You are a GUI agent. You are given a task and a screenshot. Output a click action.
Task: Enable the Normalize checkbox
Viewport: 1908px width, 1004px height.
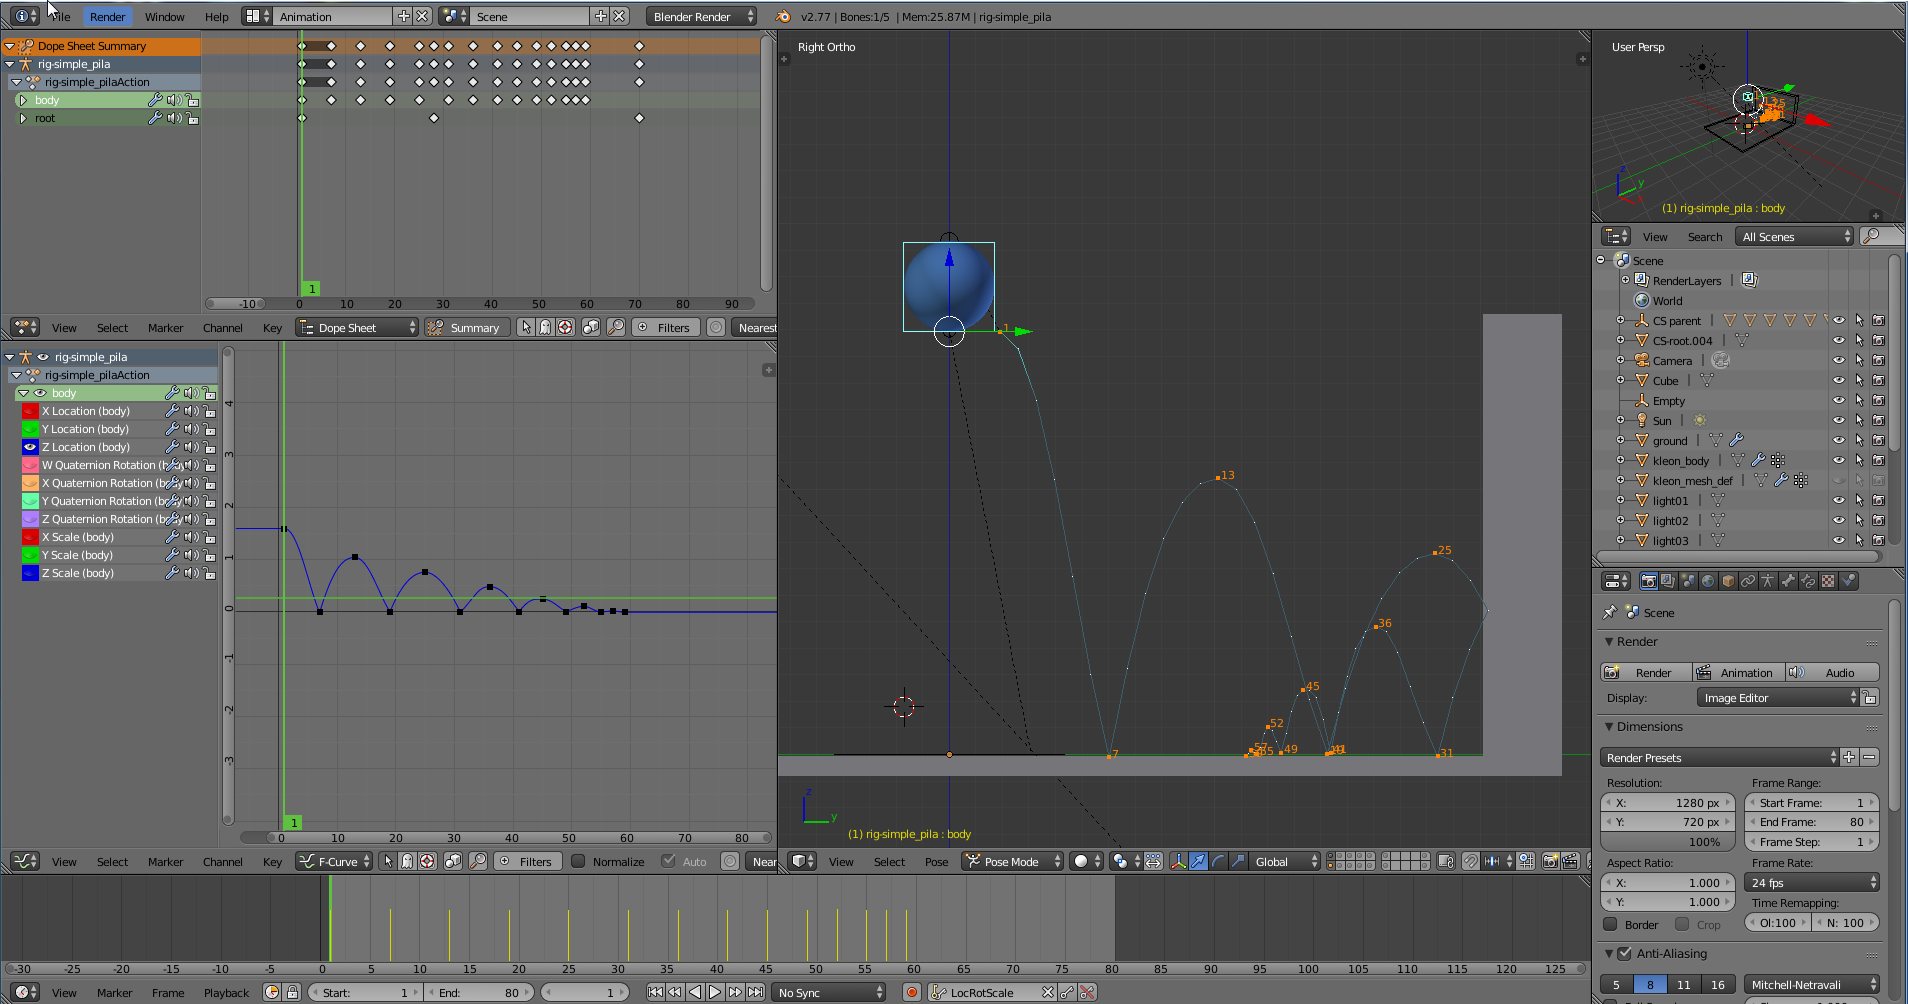(x=578, y=861)
